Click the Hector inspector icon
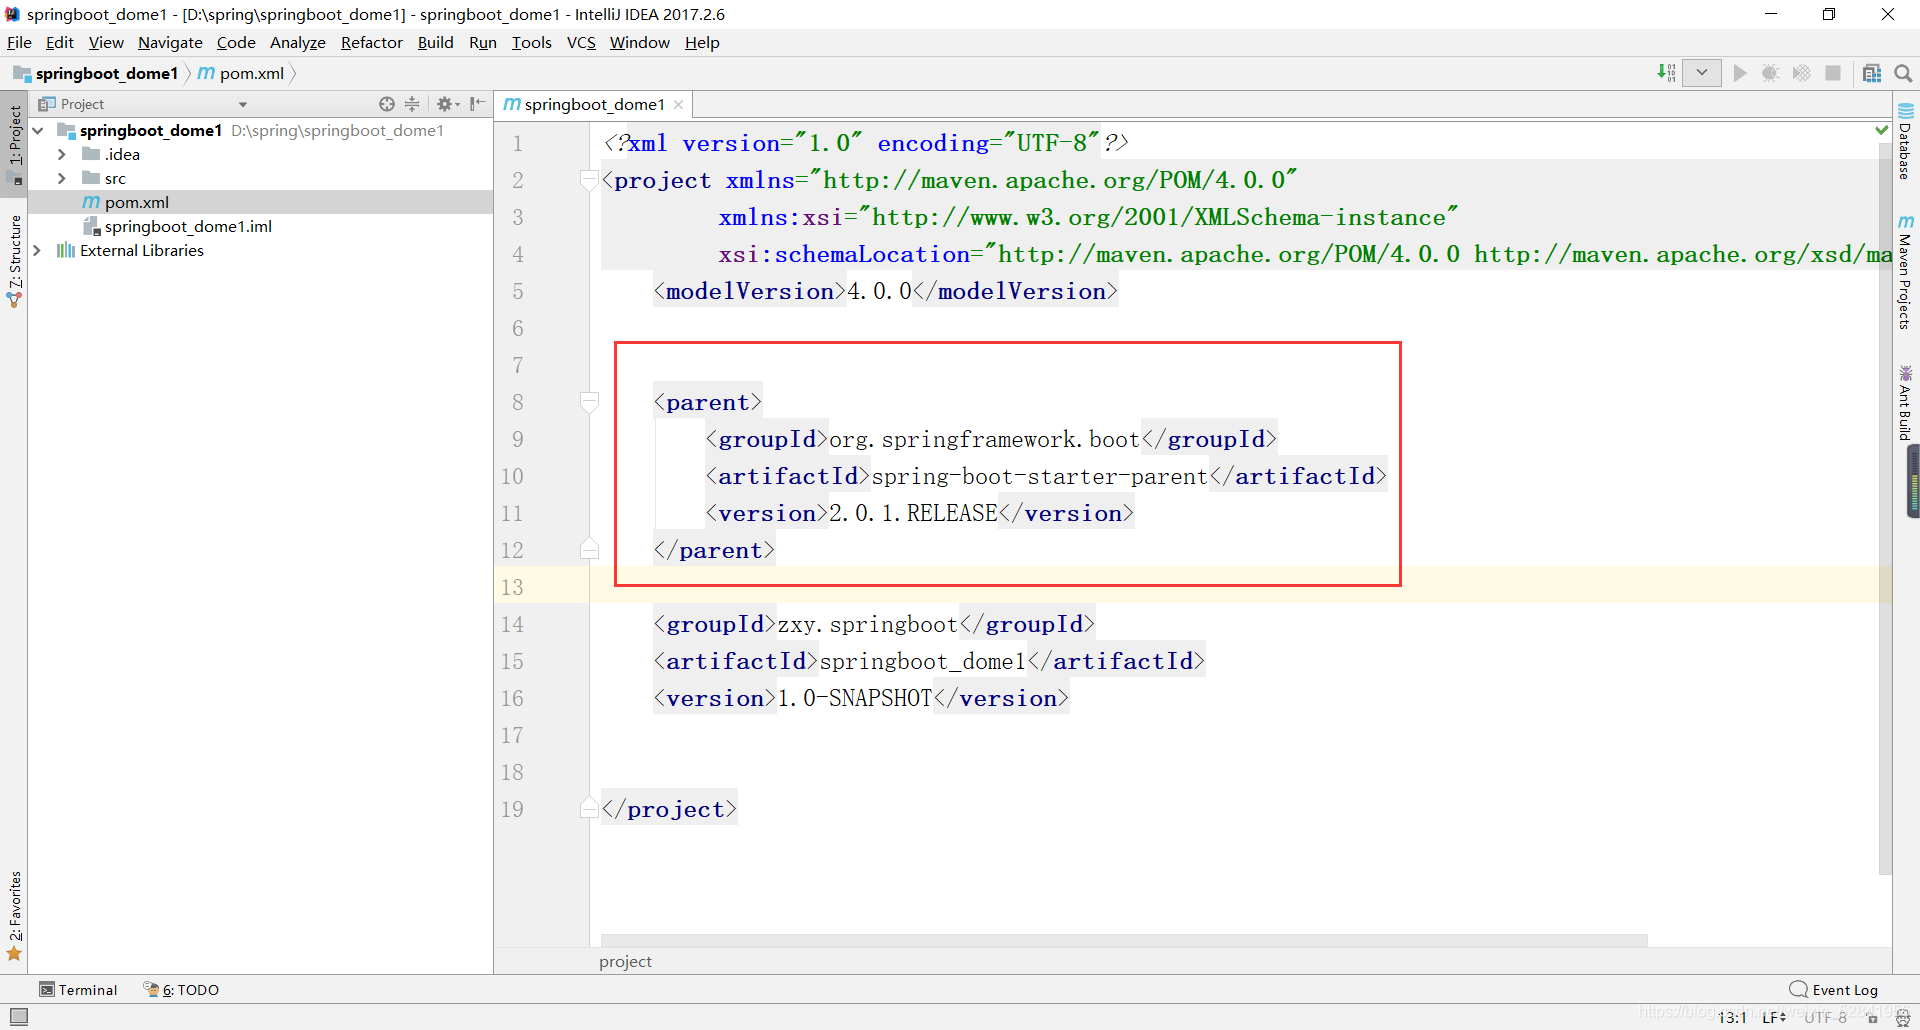Screen dimensions: 1920x1030 [1903, 1017]
